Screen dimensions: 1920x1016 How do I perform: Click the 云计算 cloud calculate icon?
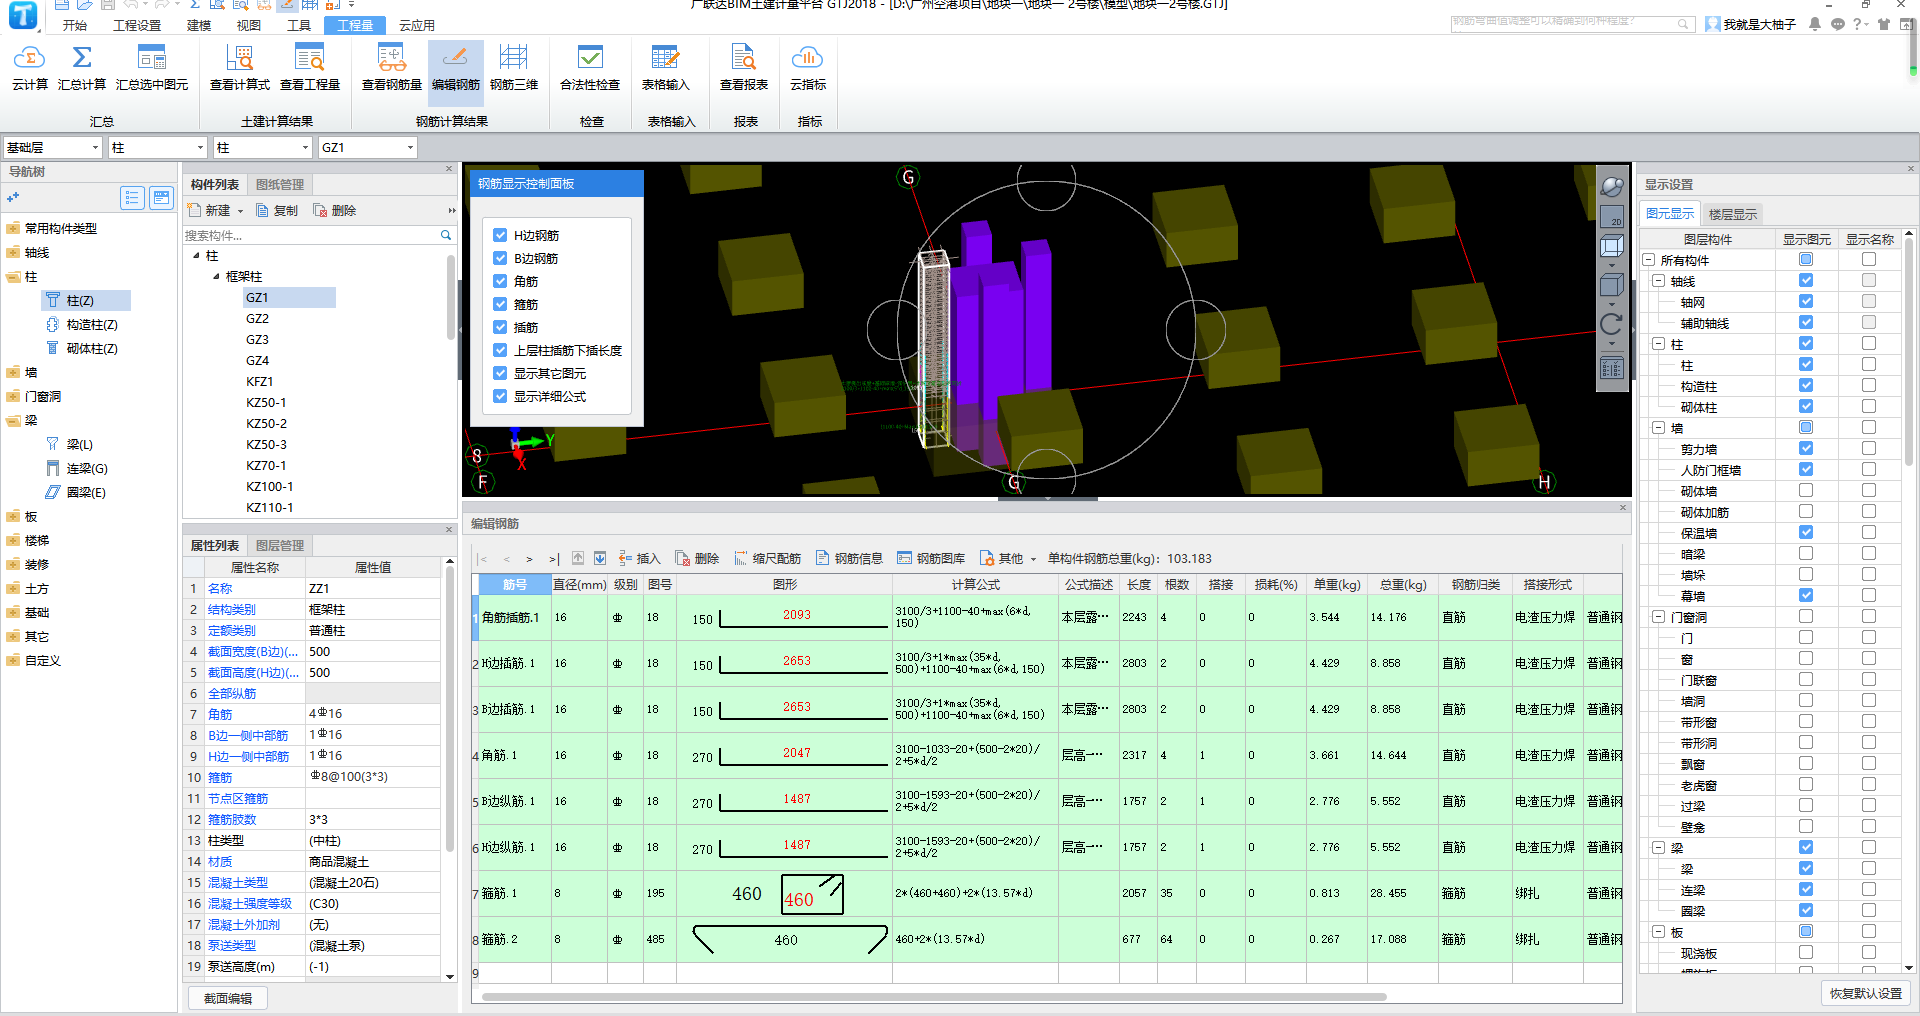pyautogui.click(x=29, y=57)
